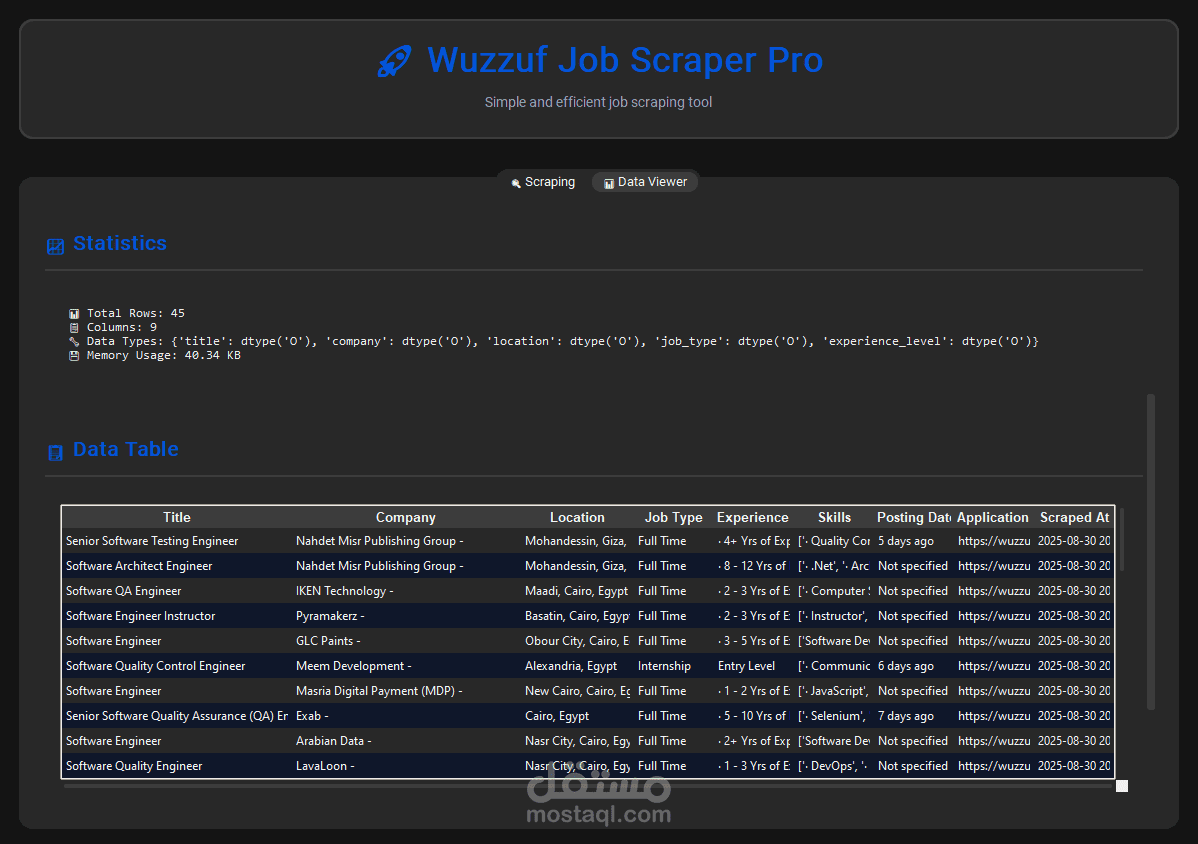Click the Memory Usage disk icon

74,355
